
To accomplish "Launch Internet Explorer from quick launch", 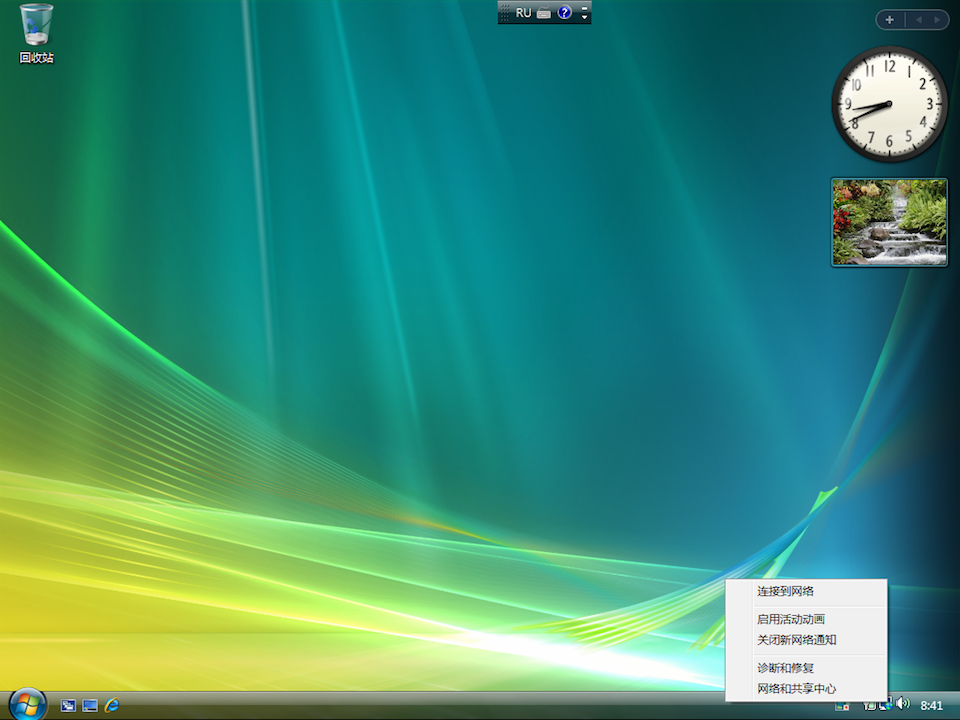I will 112,705.
